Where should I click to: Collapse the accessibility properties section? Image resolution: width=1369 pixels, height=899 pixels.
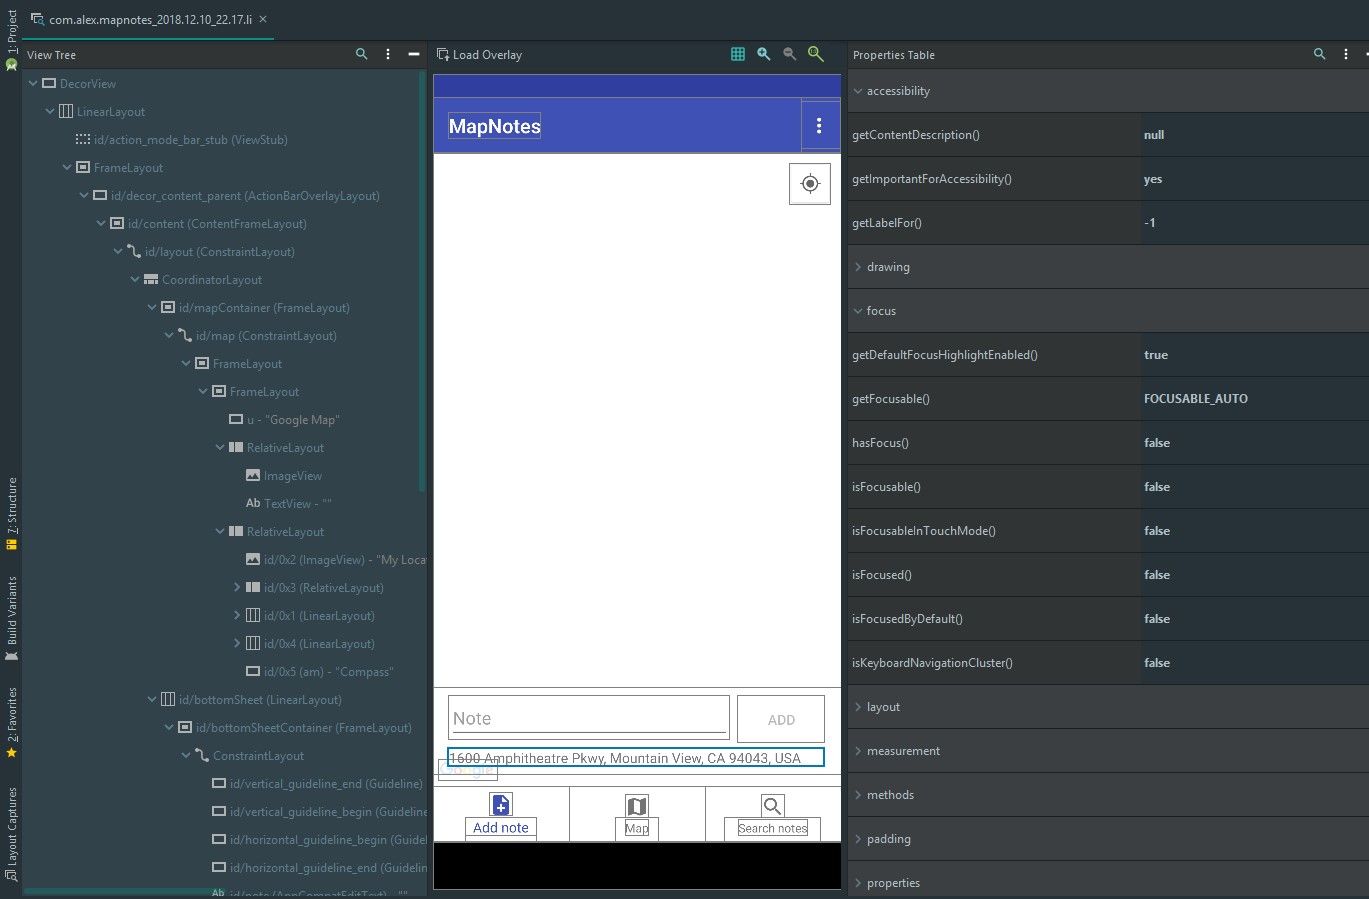pyautogui.click(x=858, y=91)
